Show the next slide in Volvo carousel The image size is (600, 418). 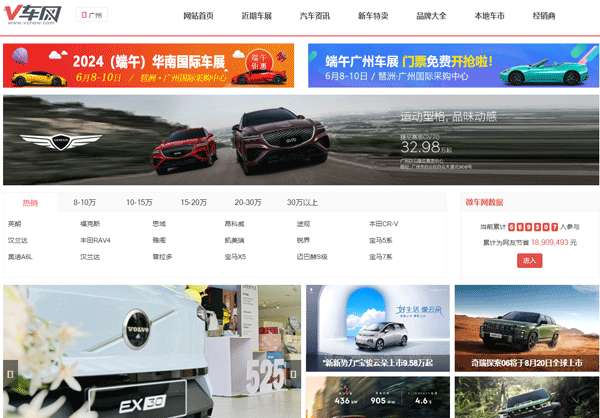click(x=293, y=374)
